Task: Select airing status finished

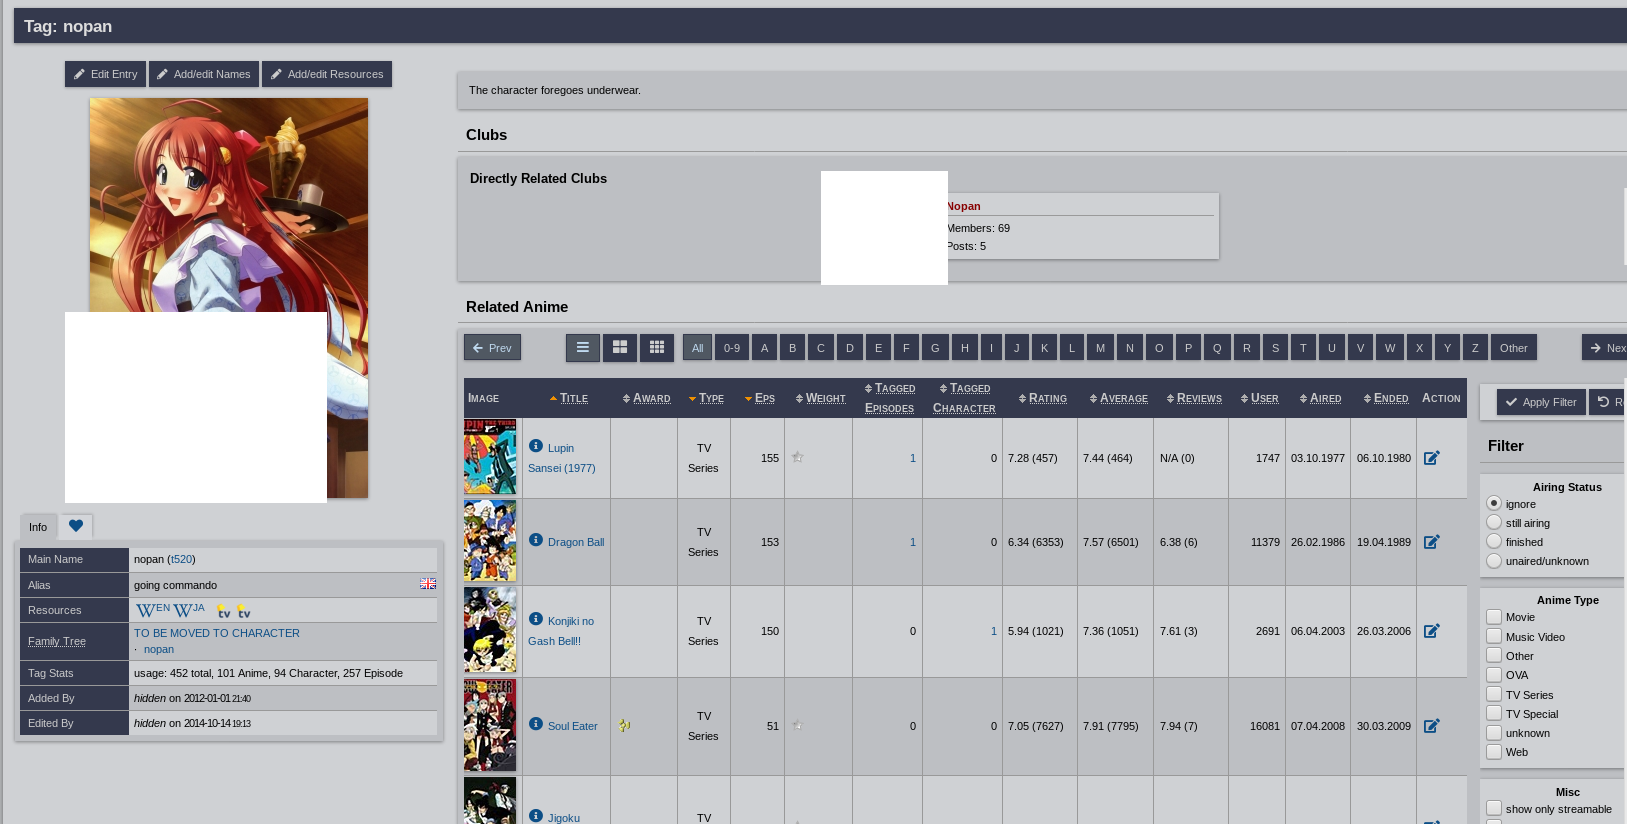Action: tap(1494, 541)
